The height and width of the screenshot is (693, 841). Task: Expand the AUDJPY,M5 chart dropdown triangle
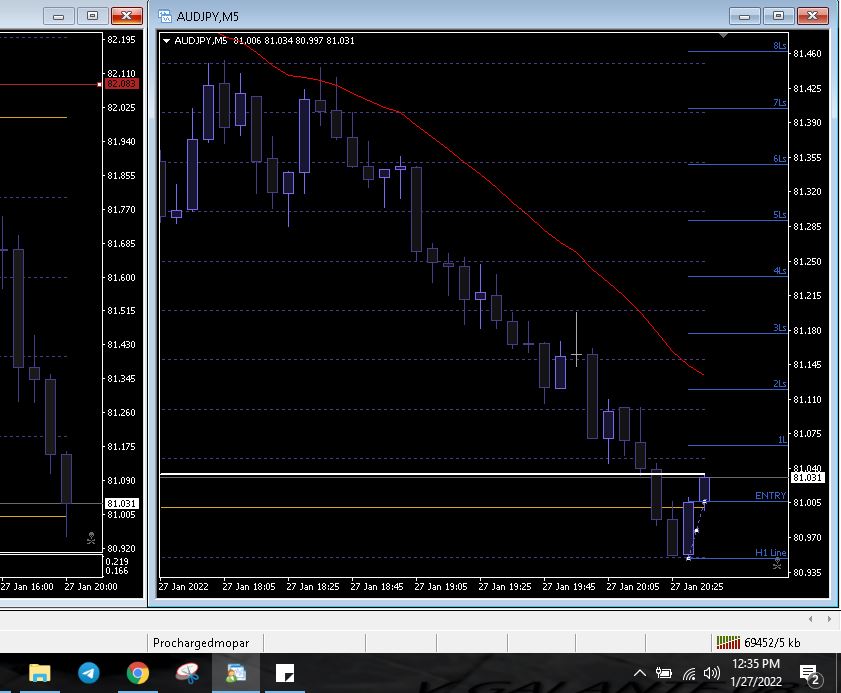tap(166, 40)
